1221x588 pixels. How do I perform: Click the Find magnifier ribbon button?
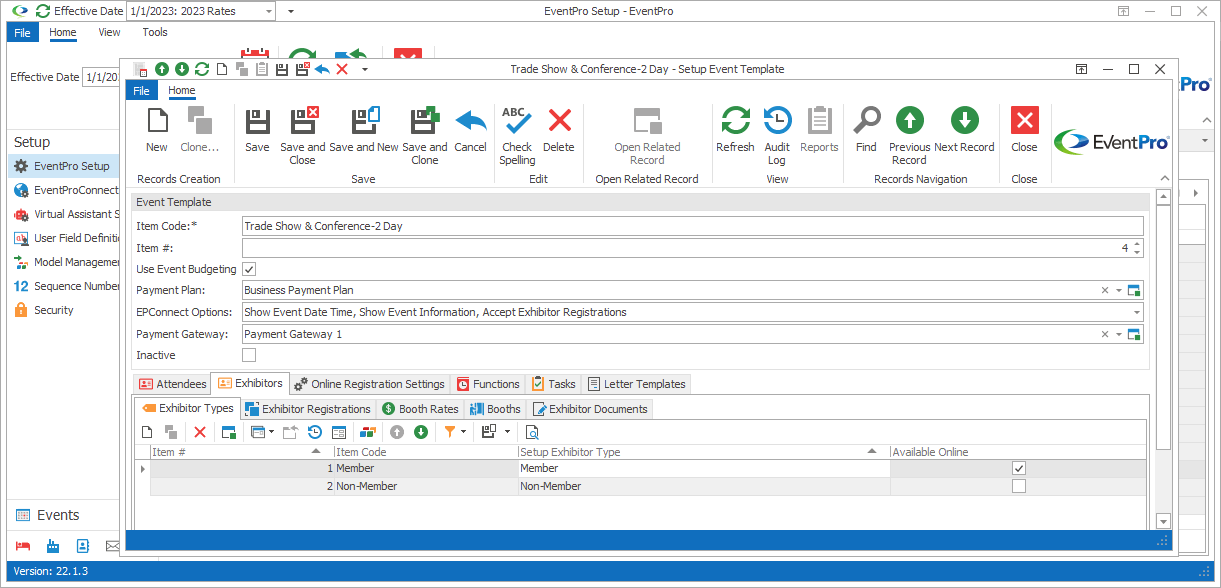coord(866,131)
